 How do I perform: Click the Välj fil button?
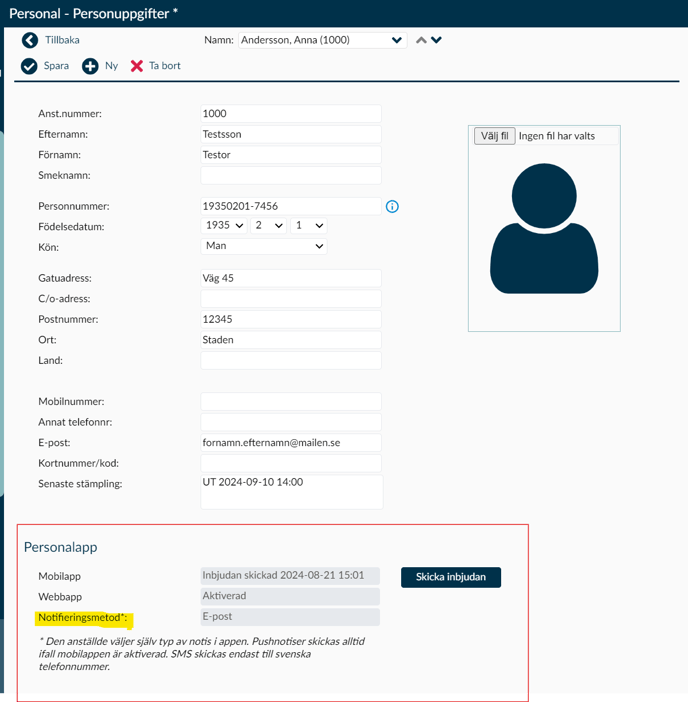(x=494, y=136)
